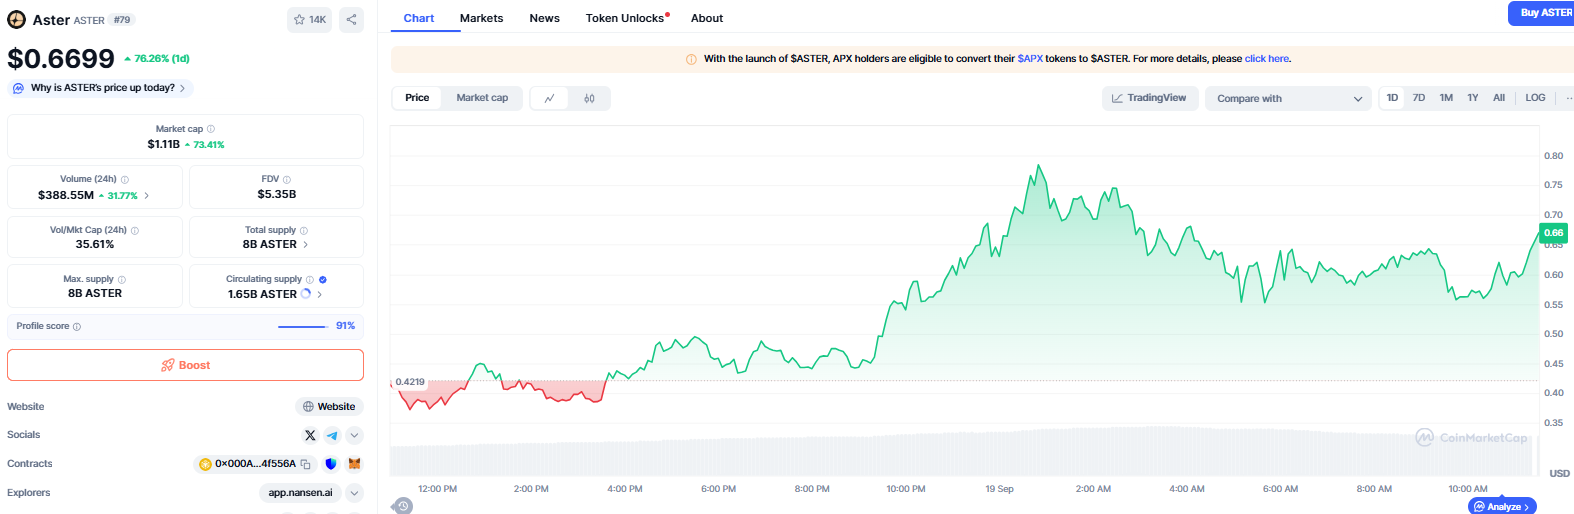This screenshot has width=1574, height=514.
Task: Click the Profile score progress bar
Action: 302,326
